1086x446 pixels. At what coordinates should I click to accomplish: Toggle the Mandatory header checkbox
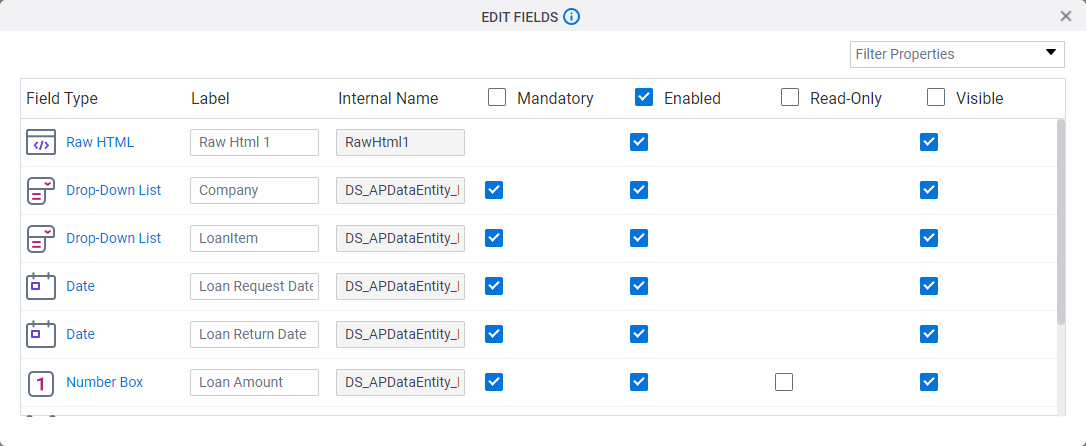pos(497,97)
